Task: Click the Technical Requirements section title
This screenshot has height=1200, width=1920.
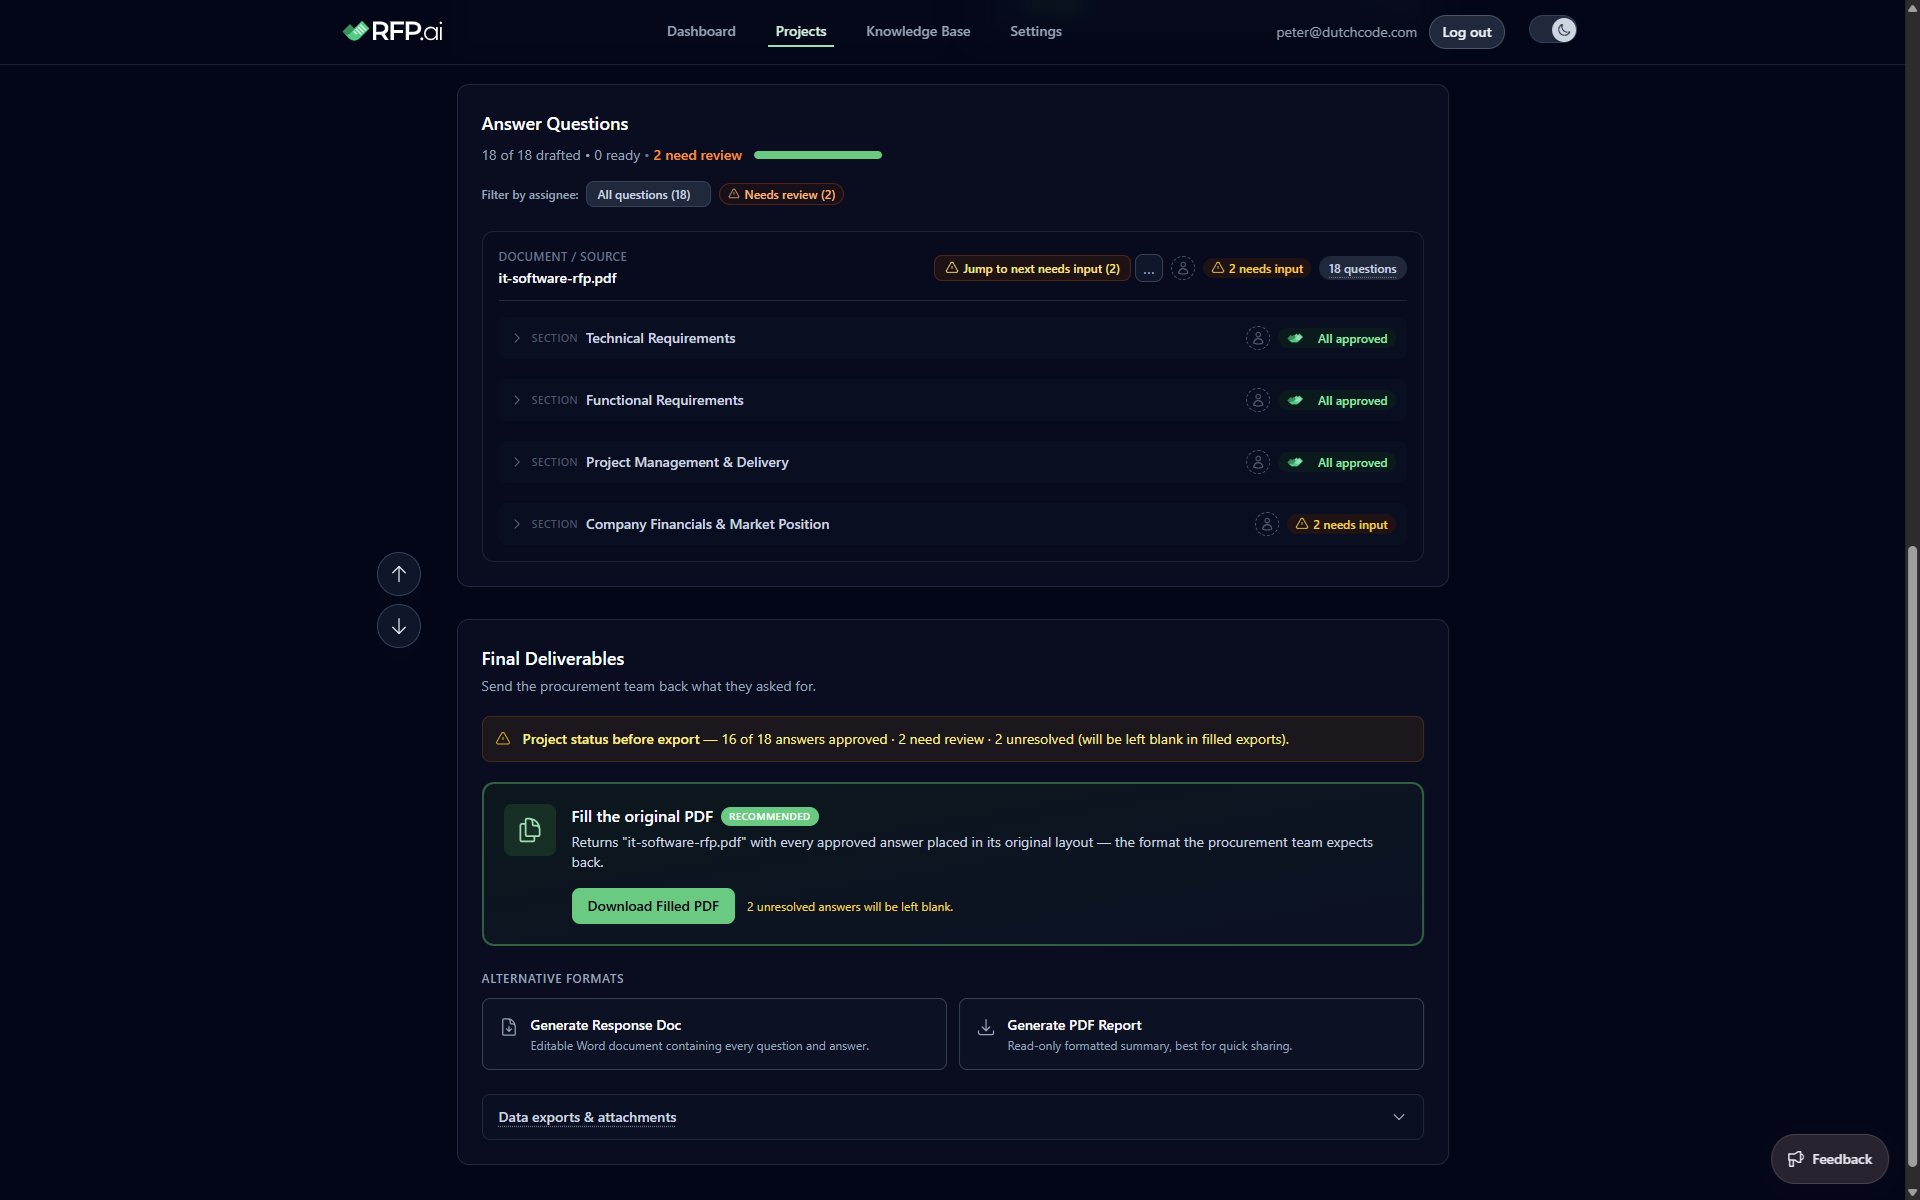Action: coord(660,338)
